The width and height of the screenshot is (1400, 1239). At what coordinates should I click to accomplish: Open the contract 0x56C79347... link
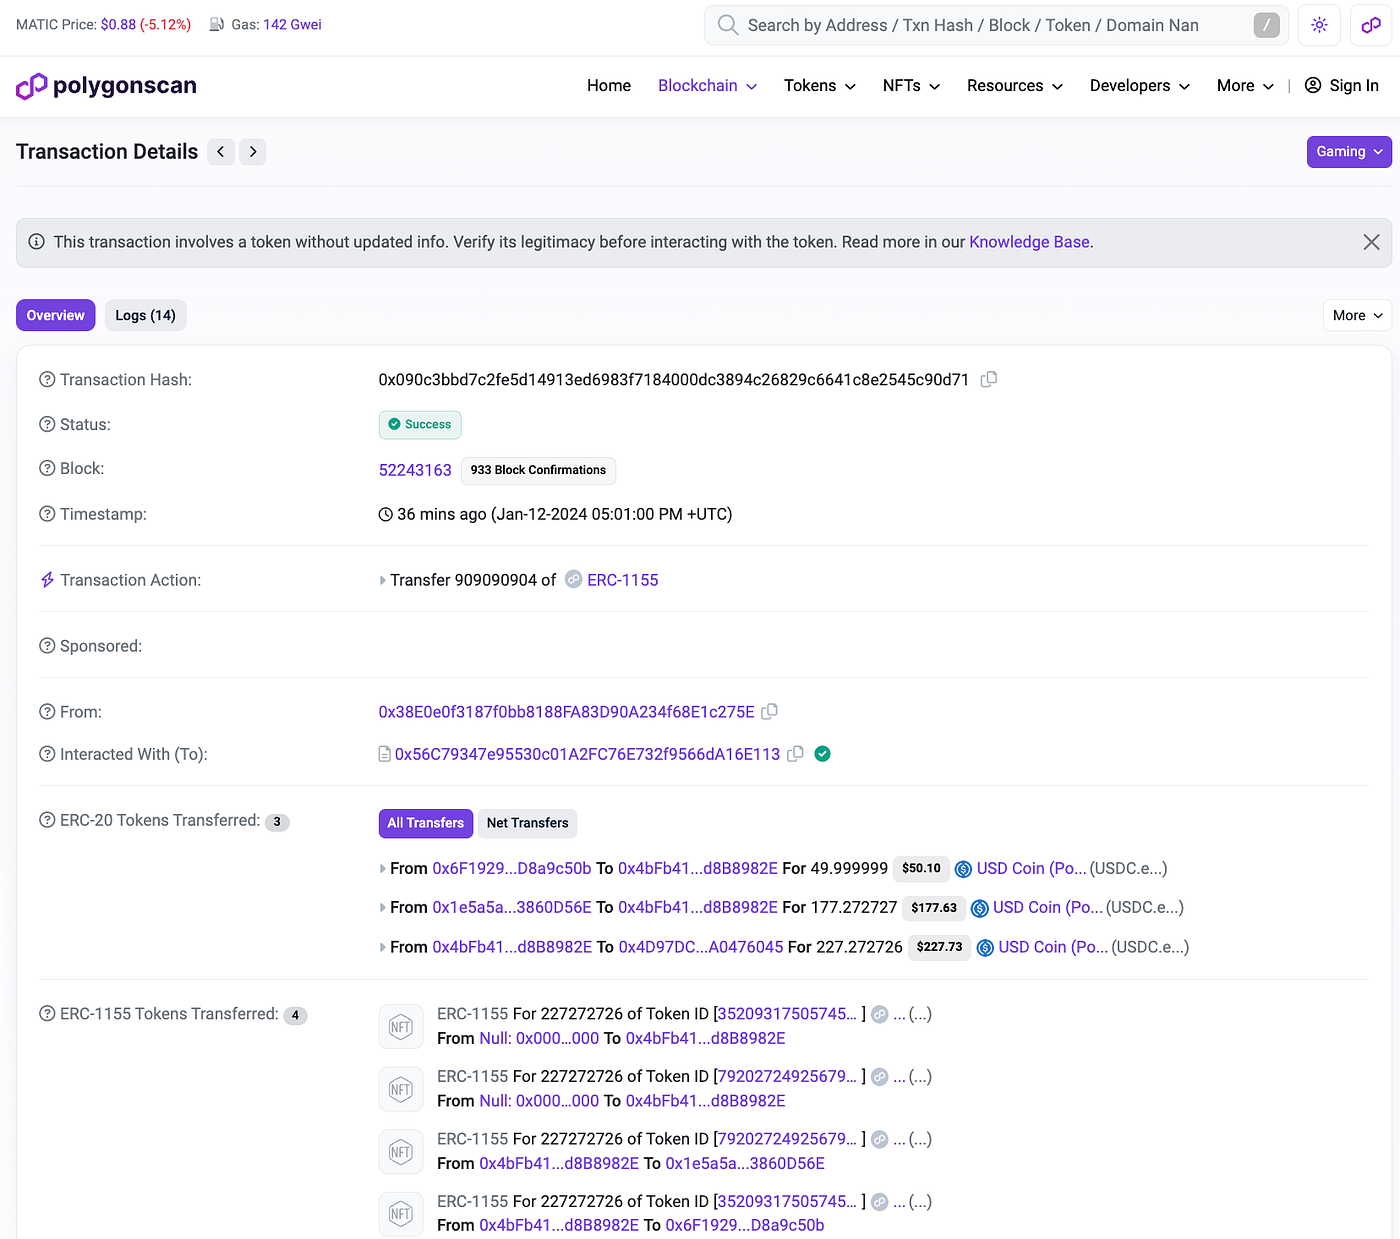click(x=587, y=754)
